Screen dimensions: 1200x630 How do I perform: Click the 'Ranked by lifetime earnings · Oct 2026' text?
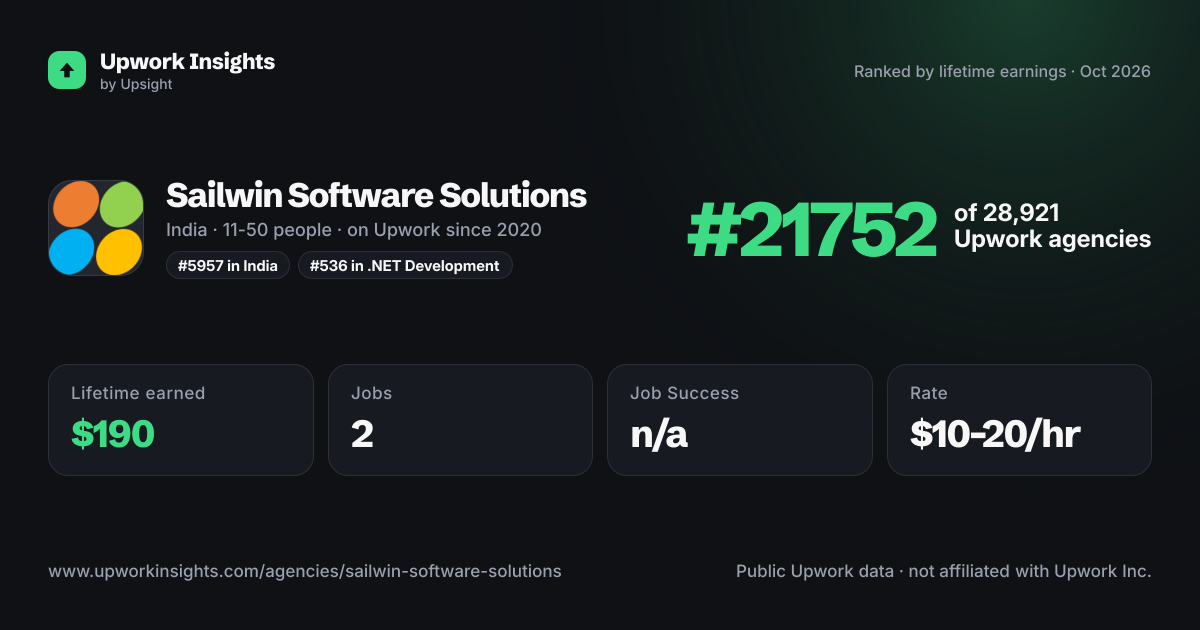(1002, 72)
